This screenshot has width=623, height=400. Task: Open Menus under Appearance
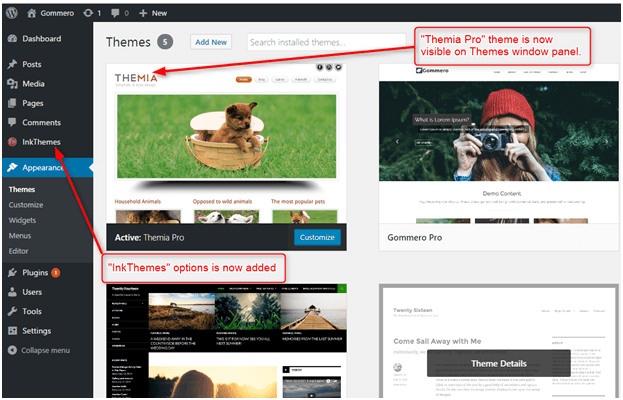click(20, 236)
